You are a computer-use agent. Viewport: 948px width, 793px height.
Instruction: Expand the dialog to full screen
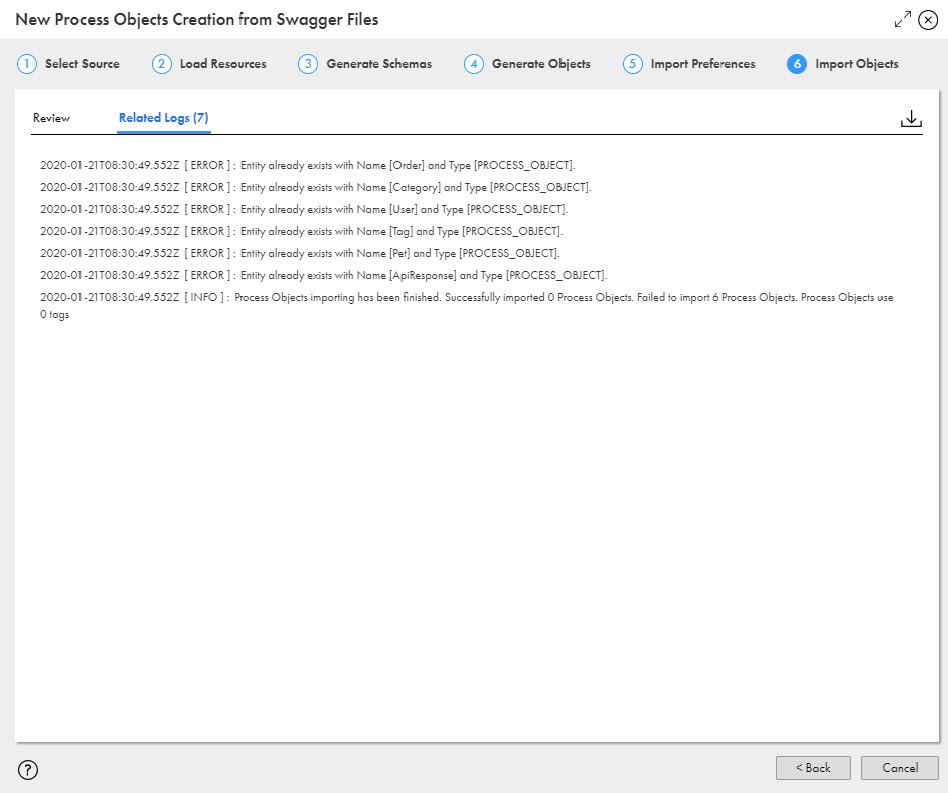point(903,19)
